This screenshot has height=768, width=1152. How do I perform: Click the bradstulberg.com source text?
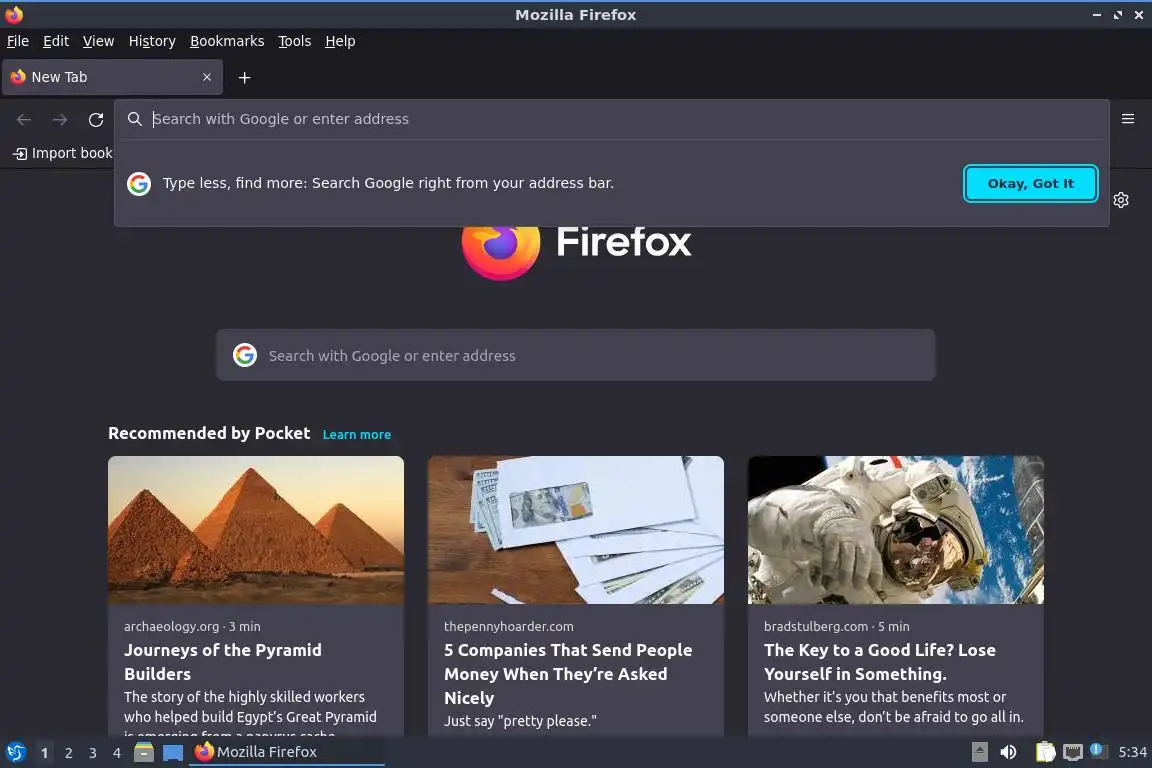point(816,627)
